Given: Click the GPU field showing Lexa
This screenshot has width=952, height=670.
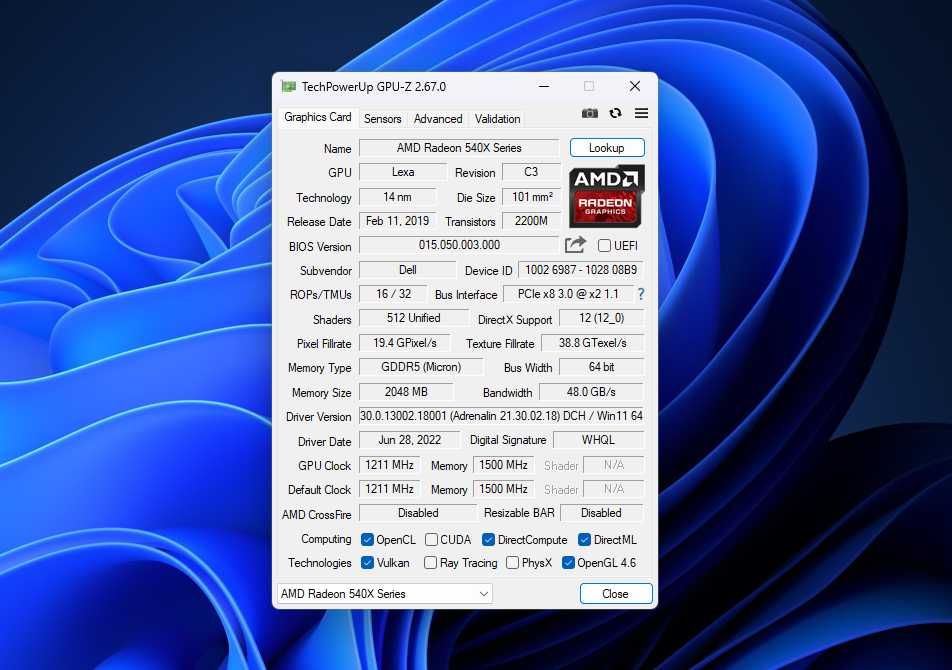Looking at the screenshot, I should 403,172.
